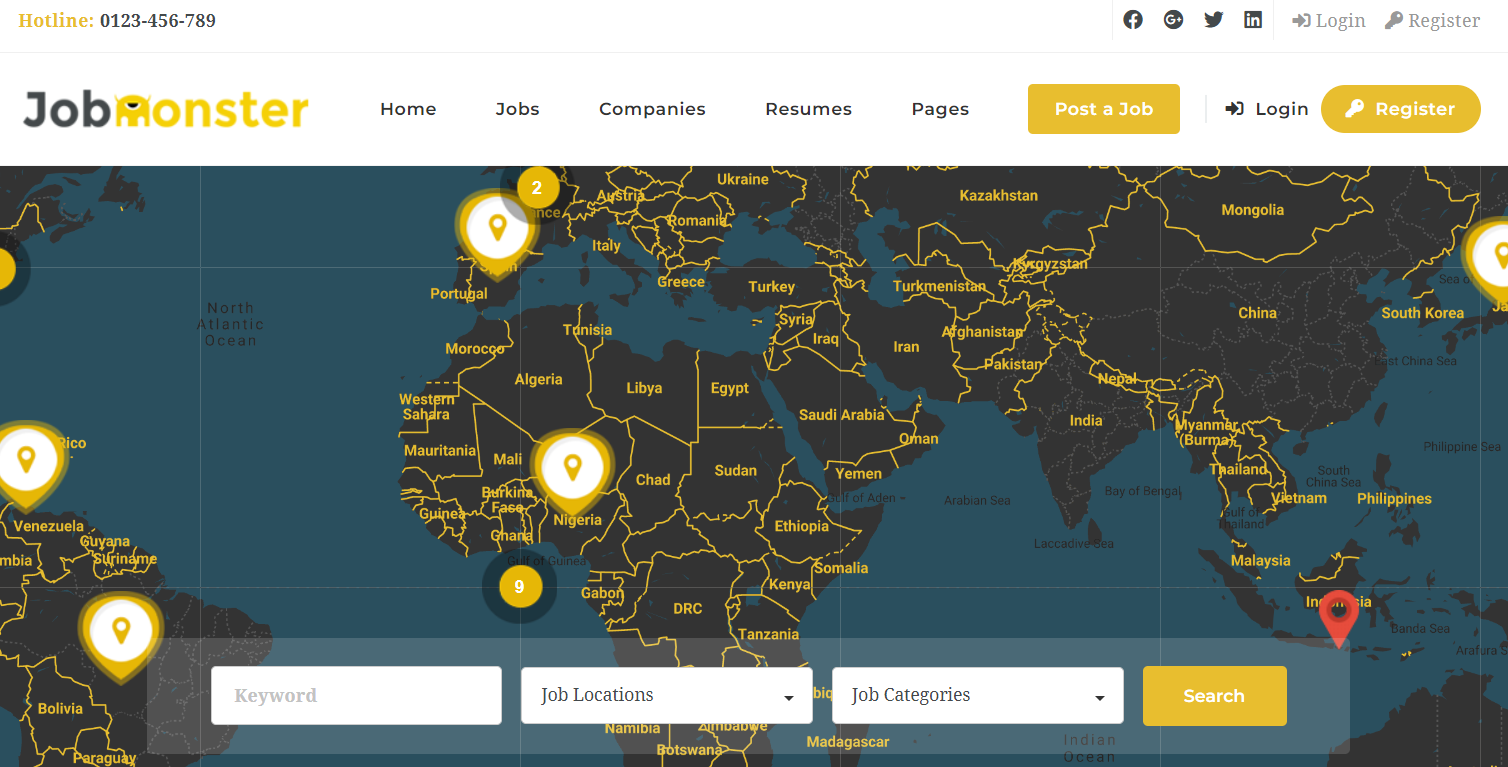
Task: Click the yellow Register button in navbar
Action: (1400, 109)
